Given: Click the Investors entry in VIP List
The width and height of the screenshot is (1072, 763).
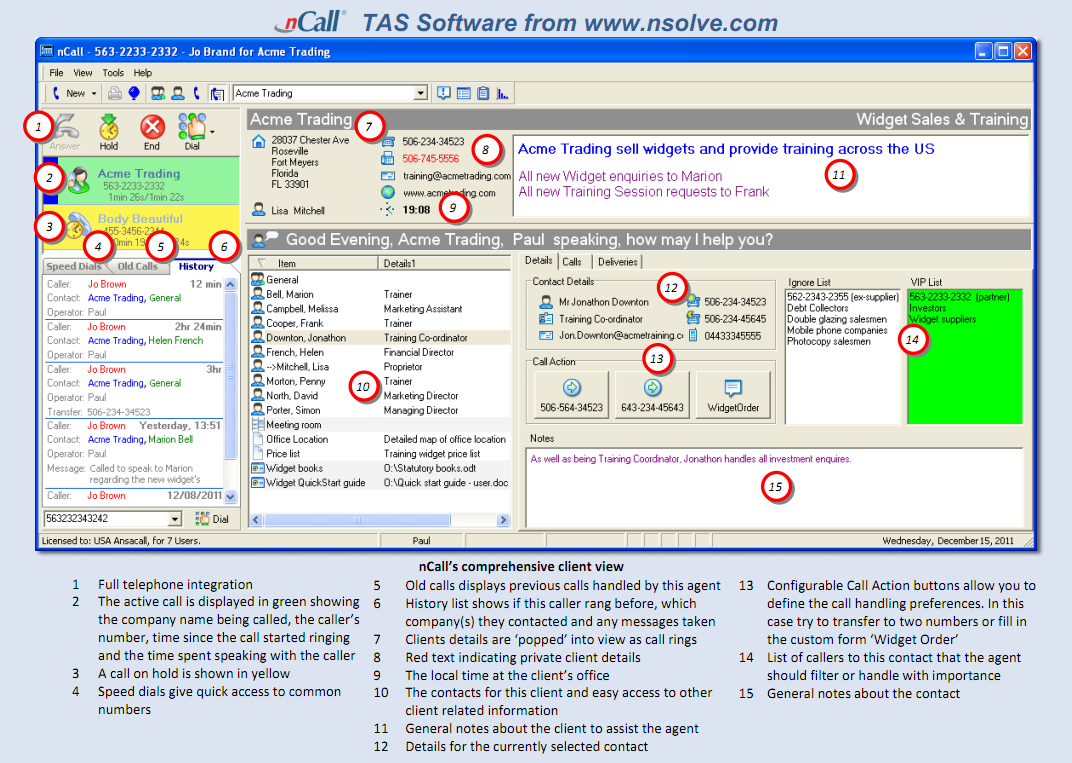Looking at the screenshot, I should coord(927,308).
